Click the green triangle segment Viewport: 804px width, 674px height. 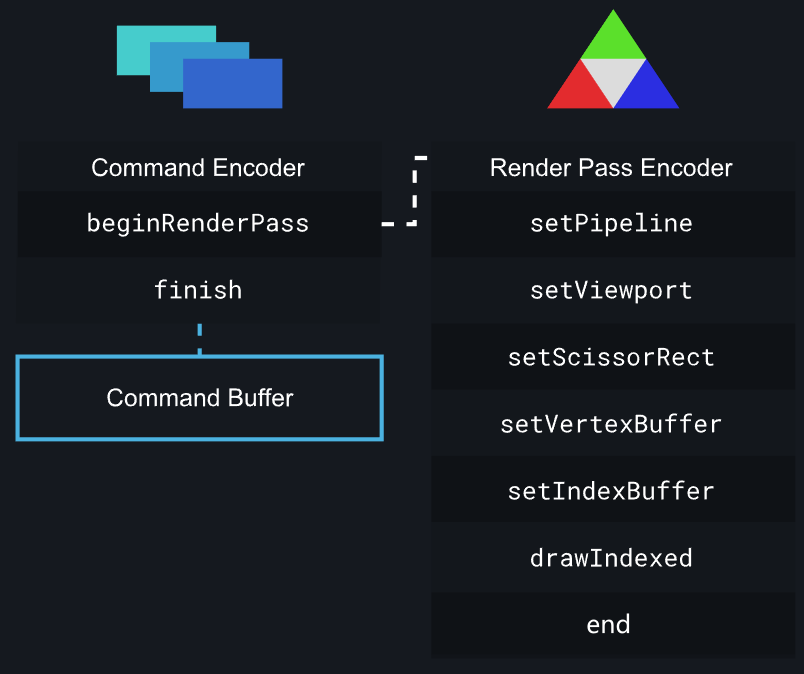(x=613, y=38)
